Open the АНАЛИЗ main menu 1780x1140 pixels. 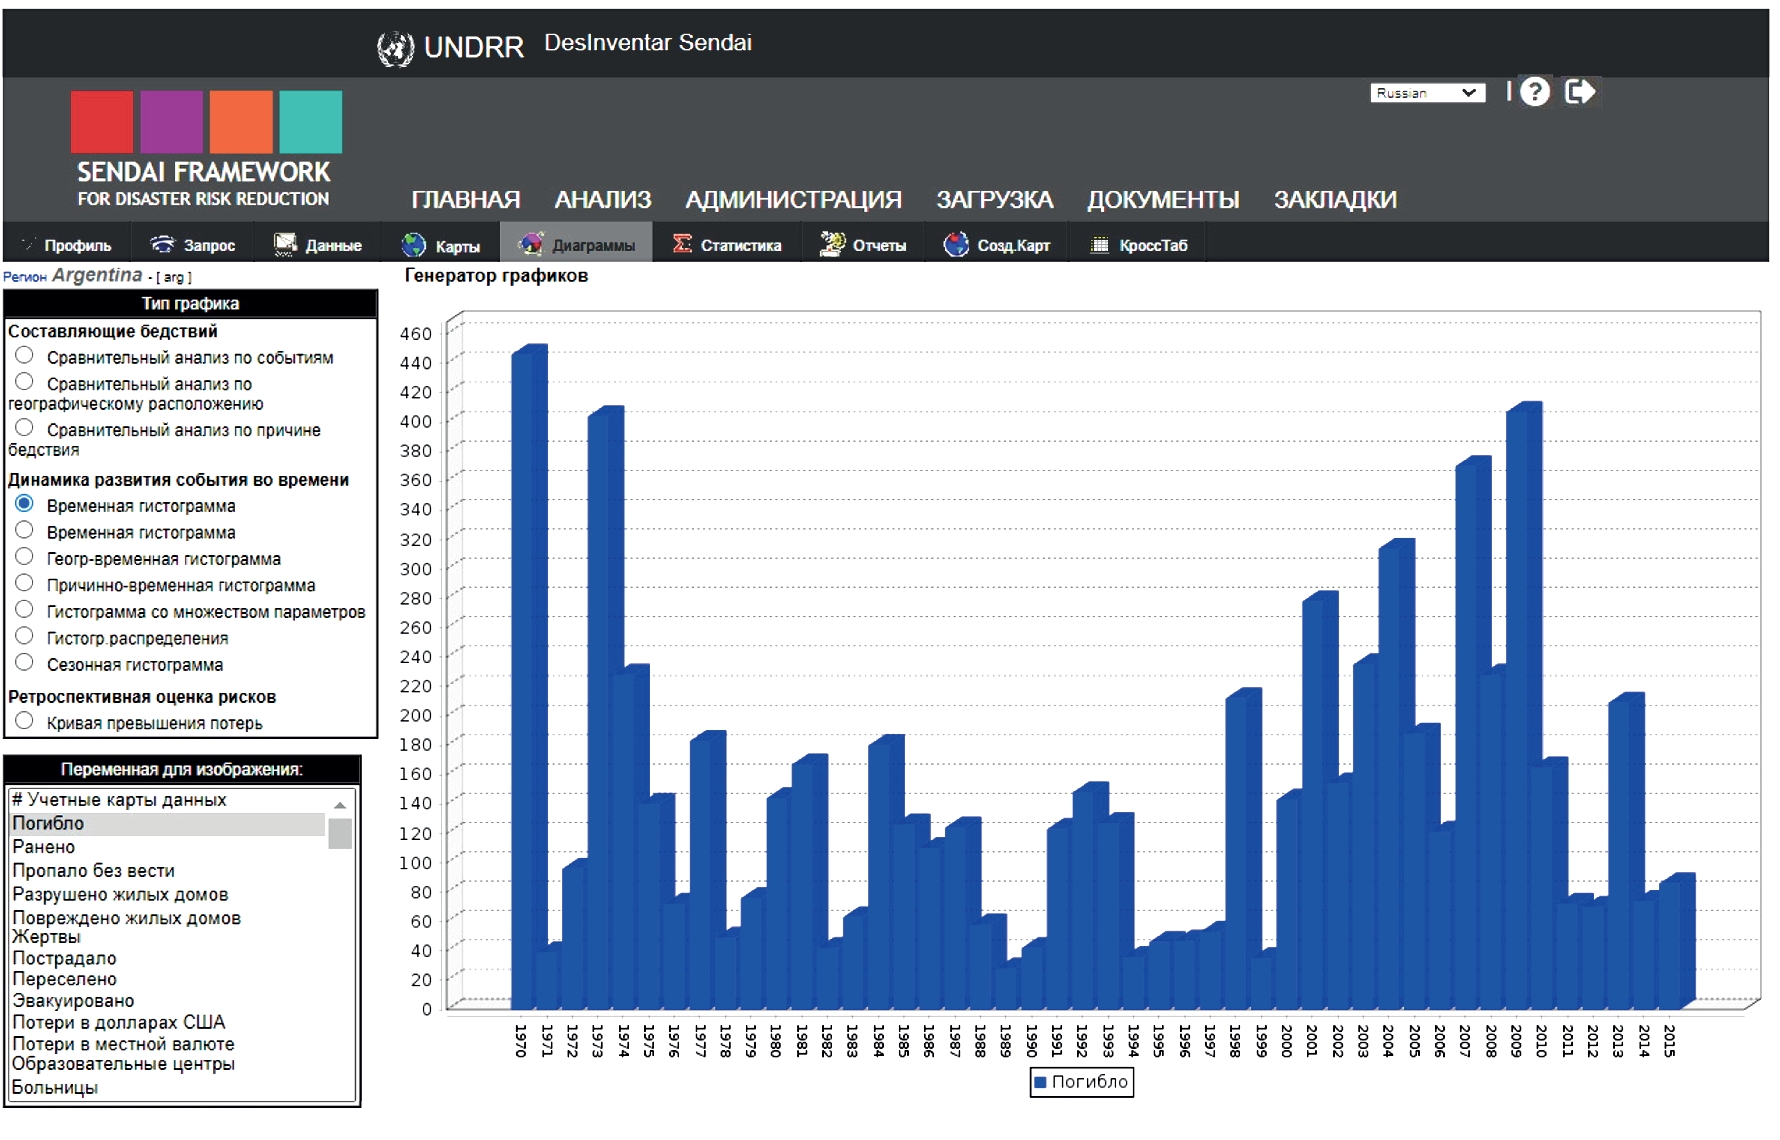click(602, 200)
